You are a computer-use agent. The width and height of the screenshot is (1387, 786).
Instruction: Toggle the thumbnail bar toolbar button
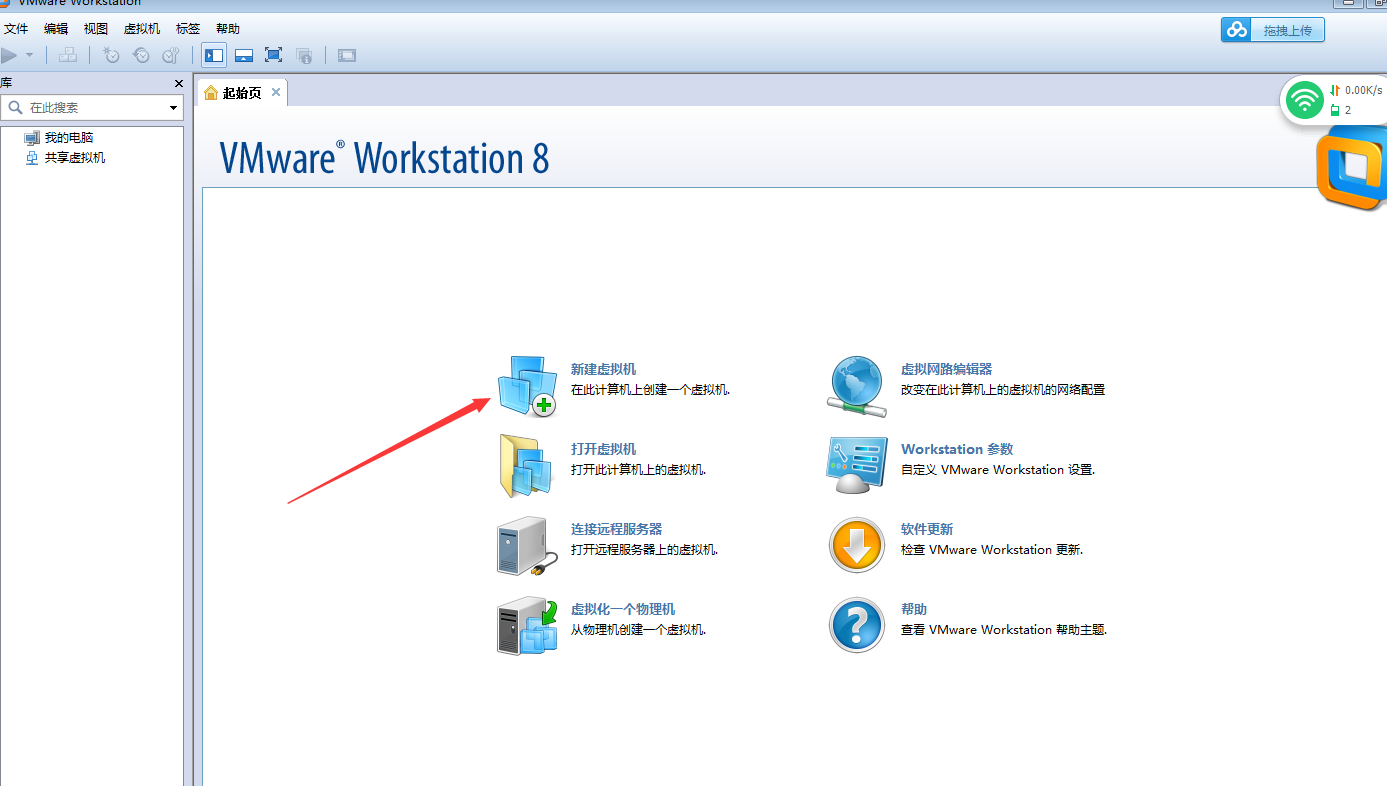tap(243, 55)
